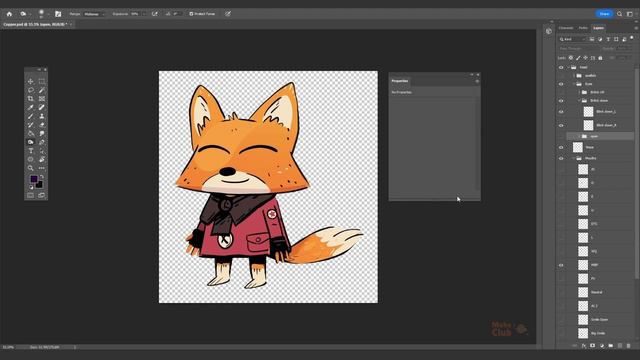The height and width of the screenshot is (360, 640).
Task: Select the Brush tool
Action: click(x=31, y=116)
